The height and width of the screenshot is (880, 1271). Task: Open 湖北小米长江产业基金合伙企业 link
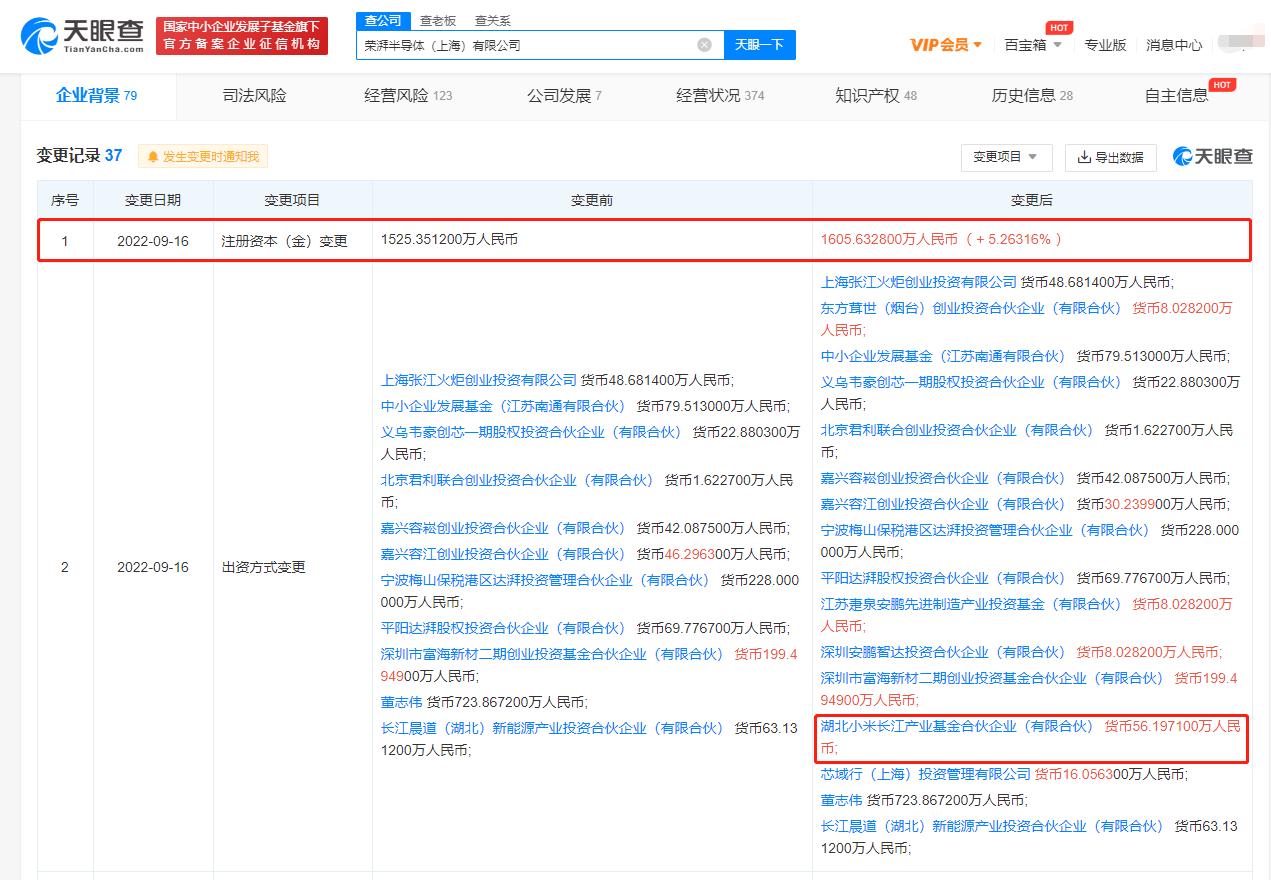(957, 726)
